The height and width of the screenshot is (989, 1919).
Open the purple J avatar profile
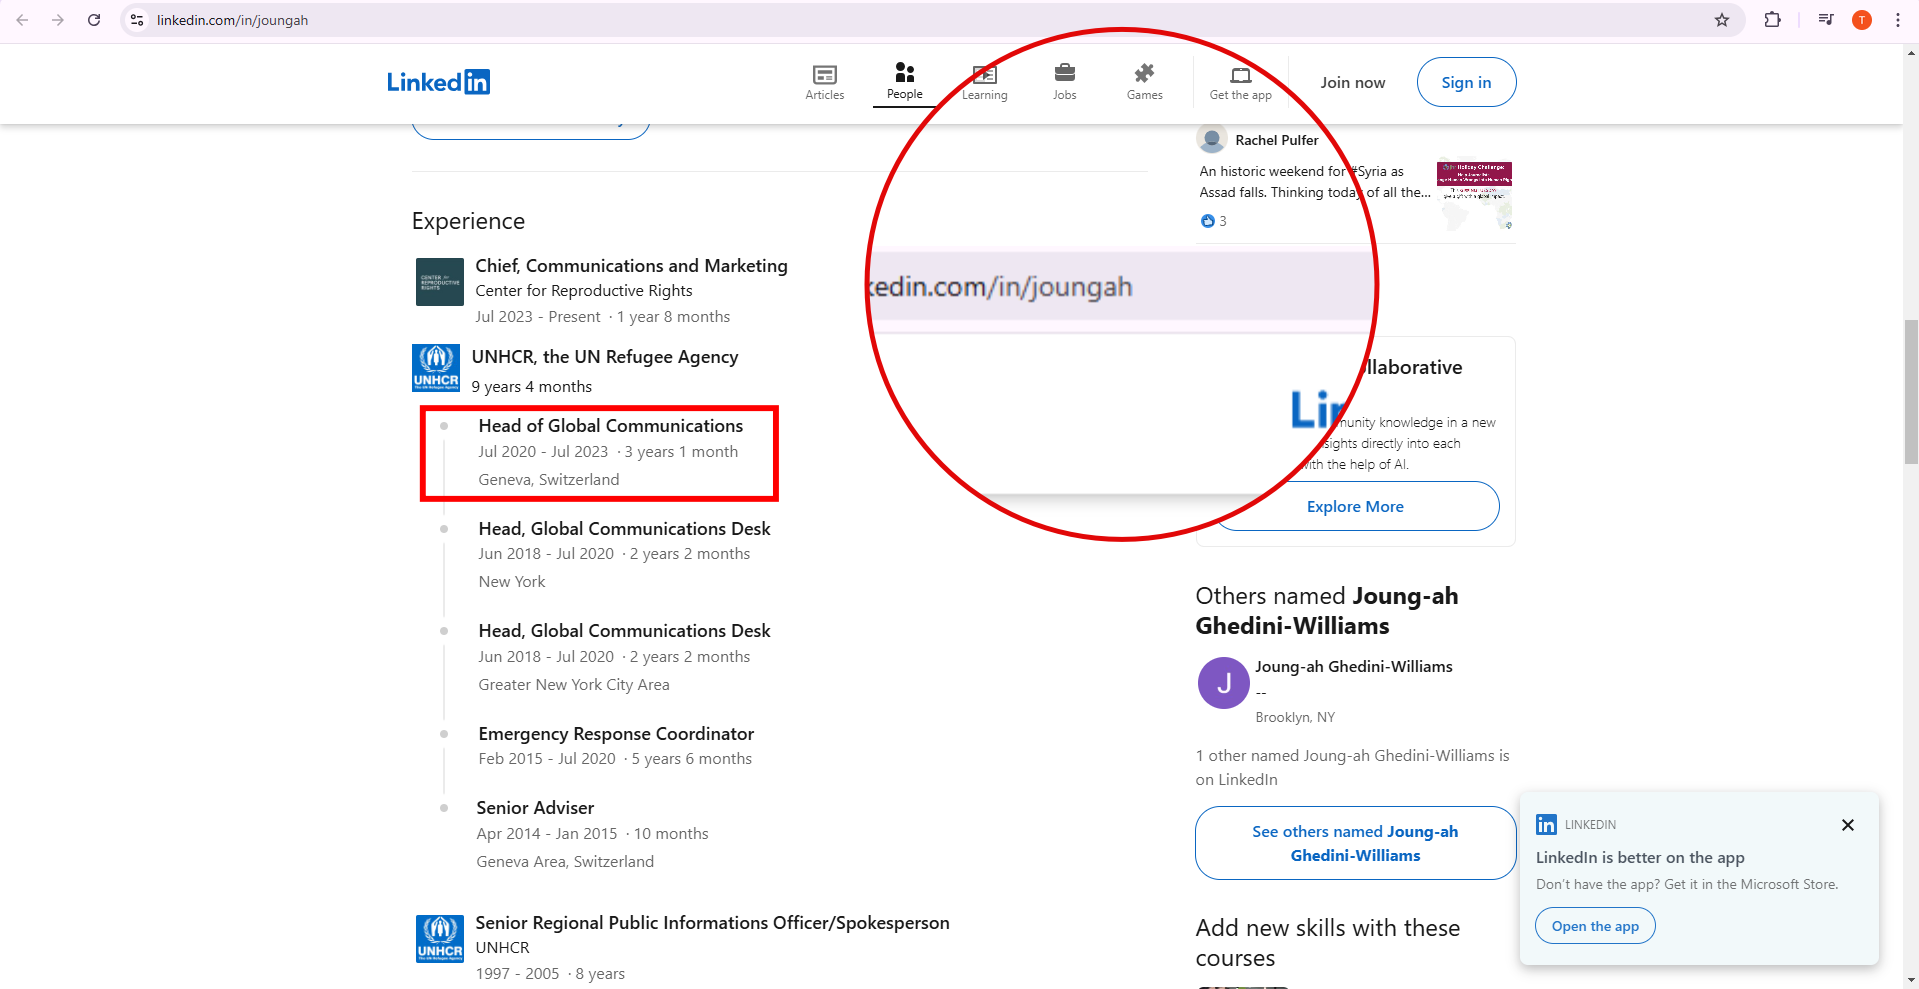[1223, 683]
